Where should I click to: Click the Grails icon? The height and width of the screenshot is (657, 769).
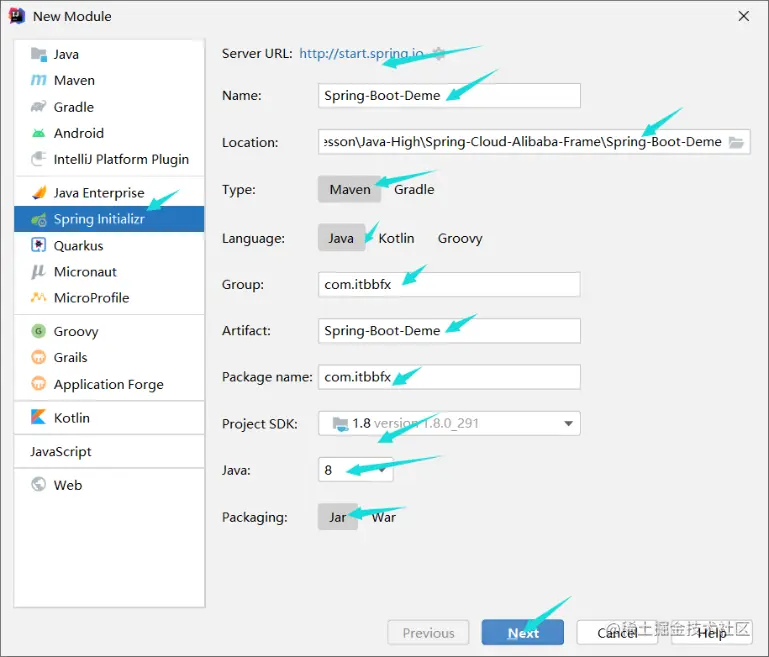coord(39,357)
